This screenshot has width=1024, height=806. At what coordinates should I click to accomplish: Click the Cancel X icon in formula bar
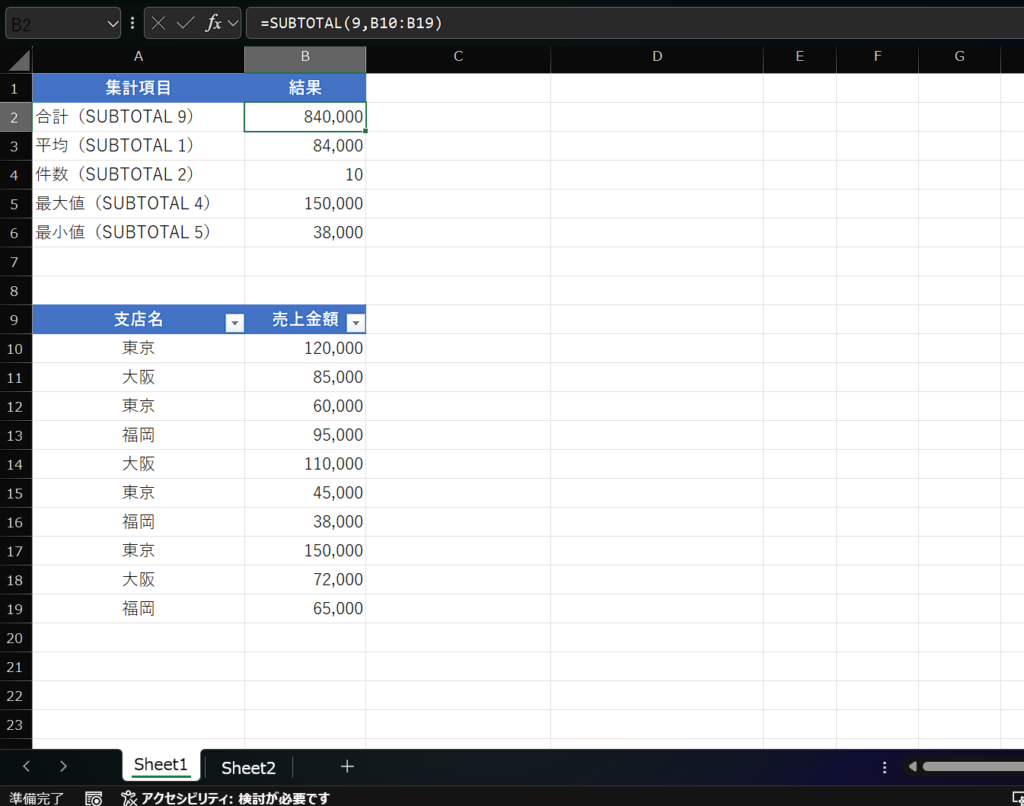point(159,23)
